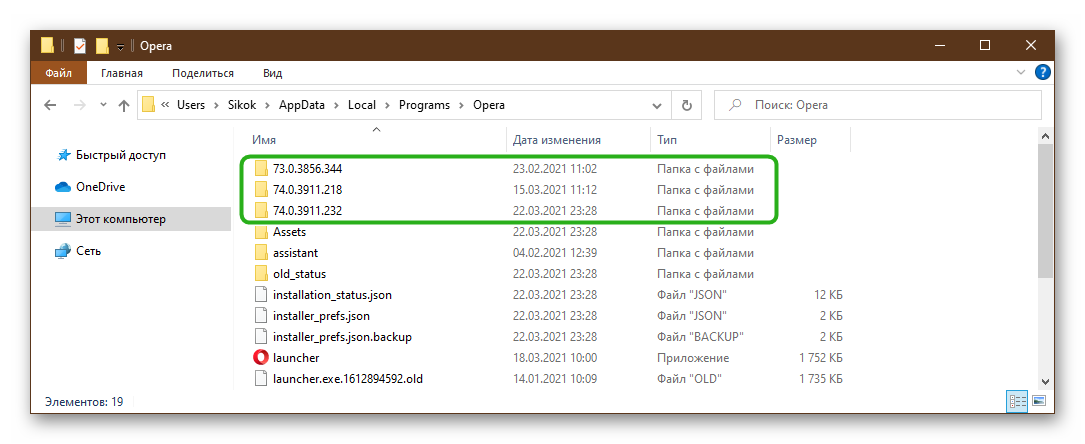
Task: Click Opera in the address path
Action: (489, 105)
